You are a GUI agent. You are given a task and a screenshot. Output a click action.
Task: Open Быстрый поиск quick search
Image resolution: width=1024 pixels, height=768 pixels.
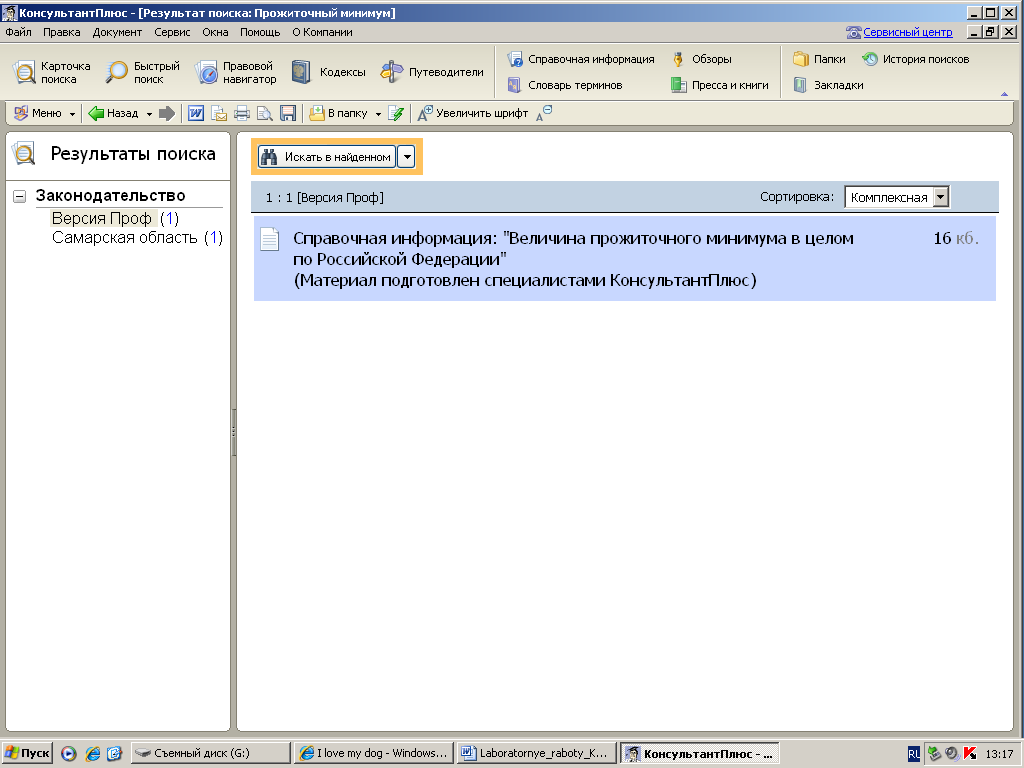(142, 72)
